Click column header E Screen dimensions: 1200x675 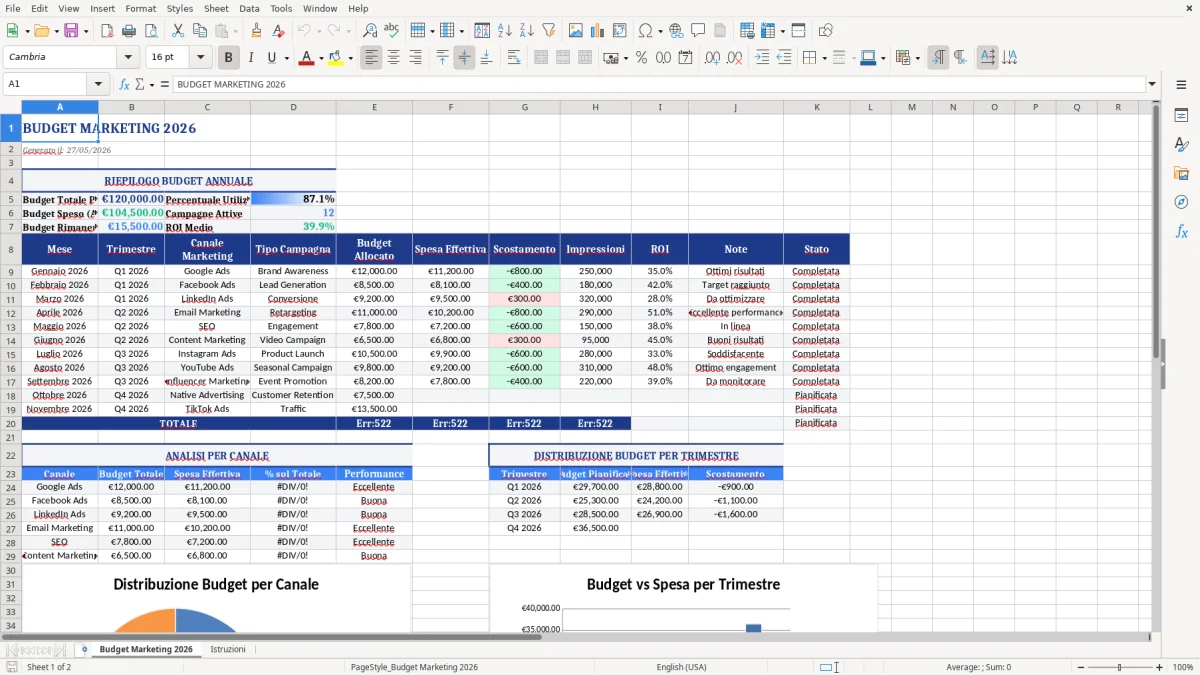tap(374, 107)
